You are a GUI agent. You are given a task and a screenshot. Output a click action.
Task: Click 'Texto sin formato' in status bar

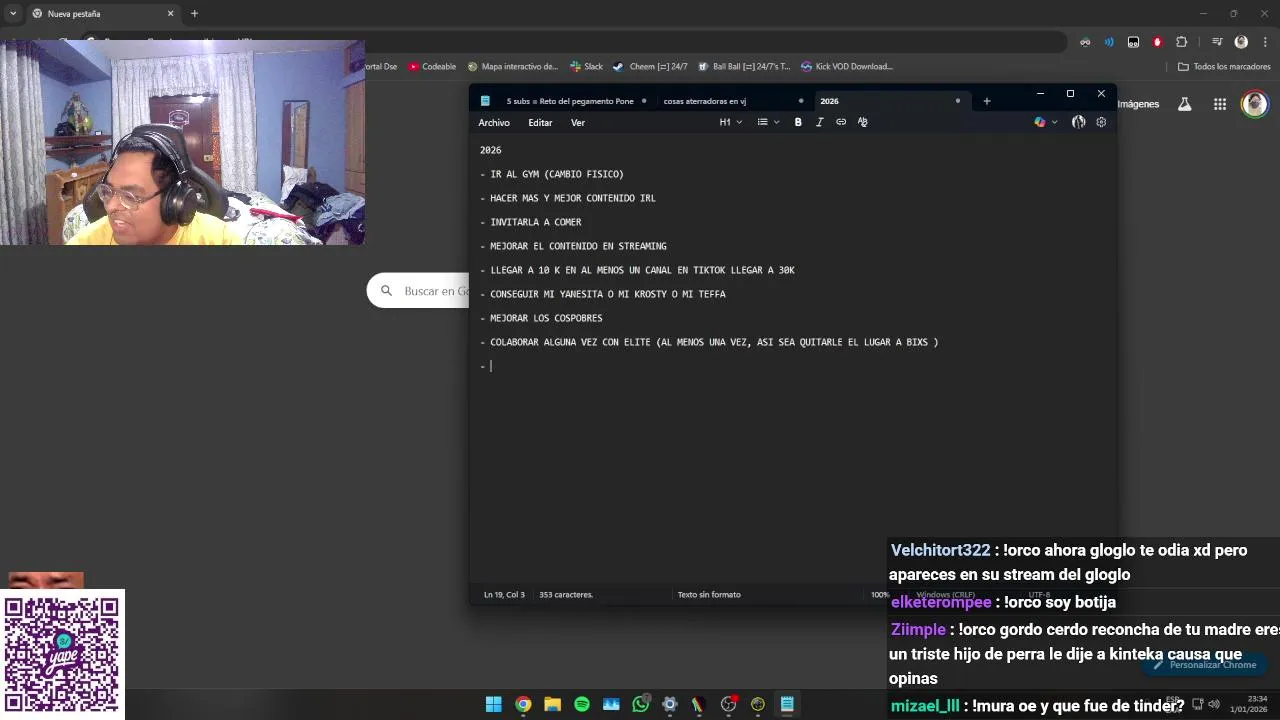point(709,595)
